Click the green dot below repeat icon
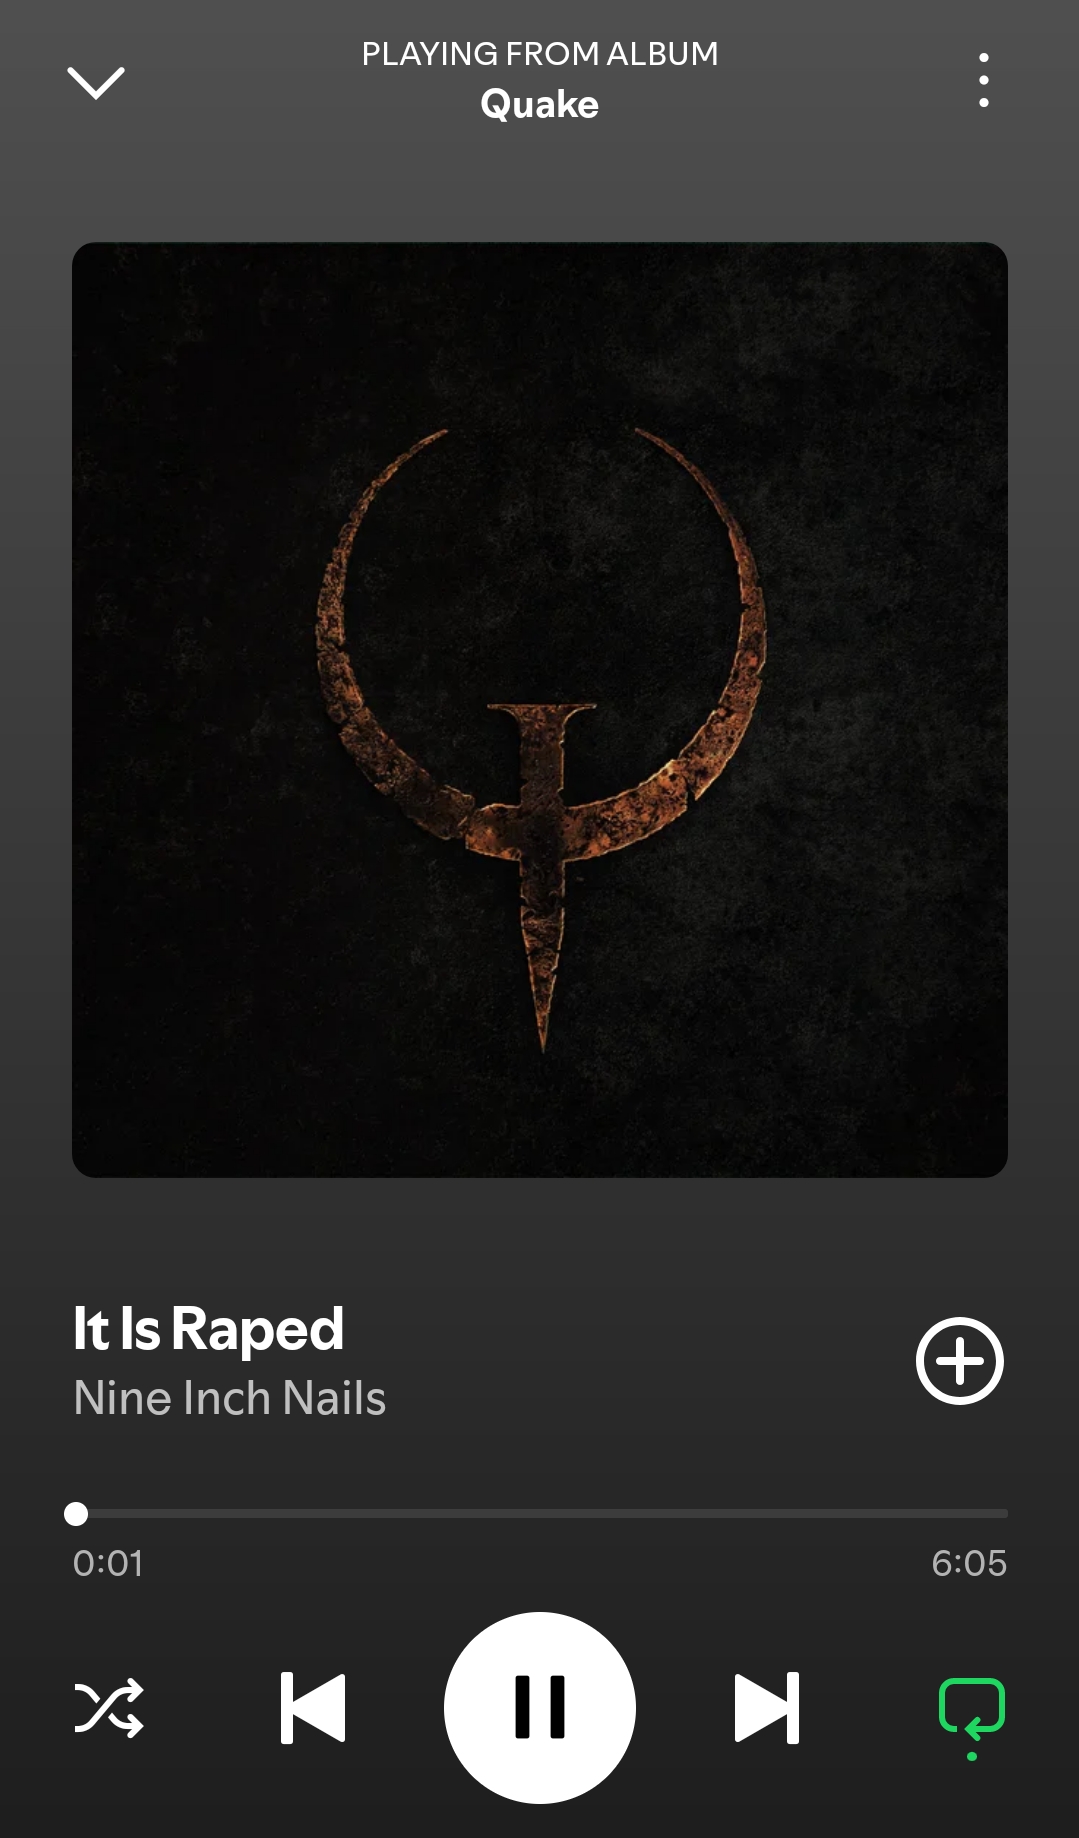The height and width of the screenshot is (1838, 1079). (972, 1757)
